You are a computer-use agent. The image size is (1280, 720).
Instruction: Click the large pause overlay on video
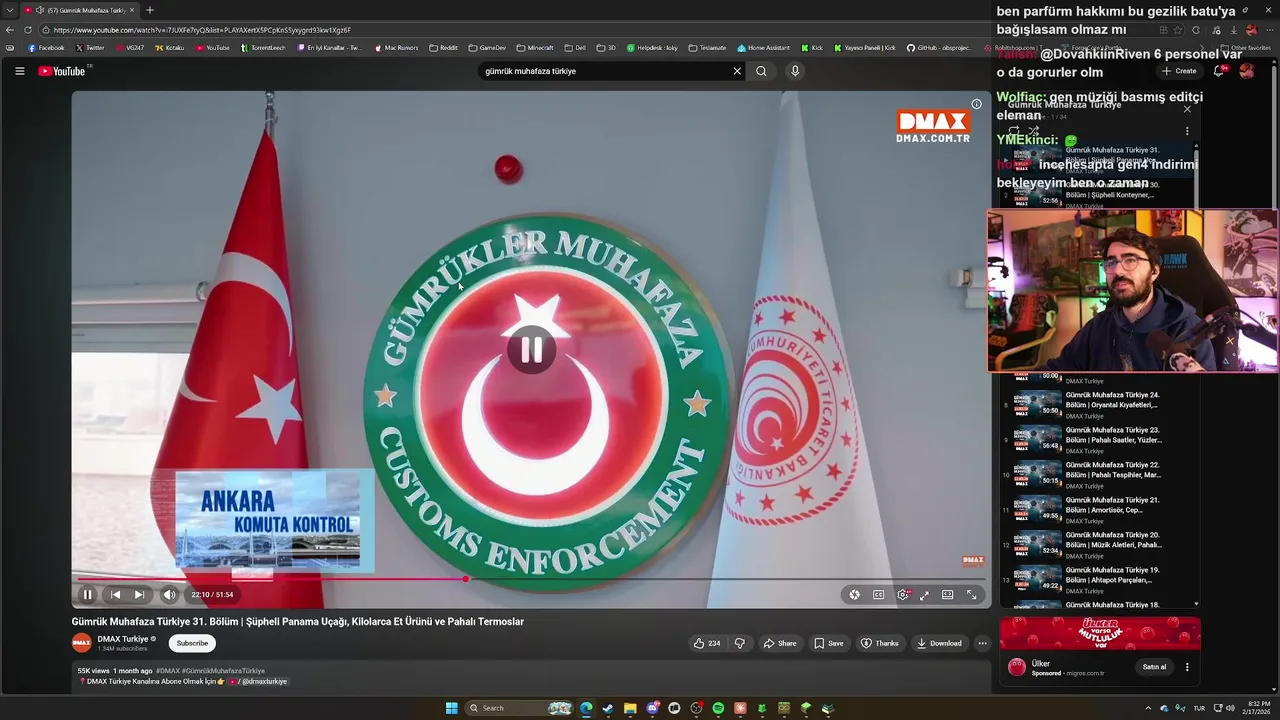click(531, 349)
